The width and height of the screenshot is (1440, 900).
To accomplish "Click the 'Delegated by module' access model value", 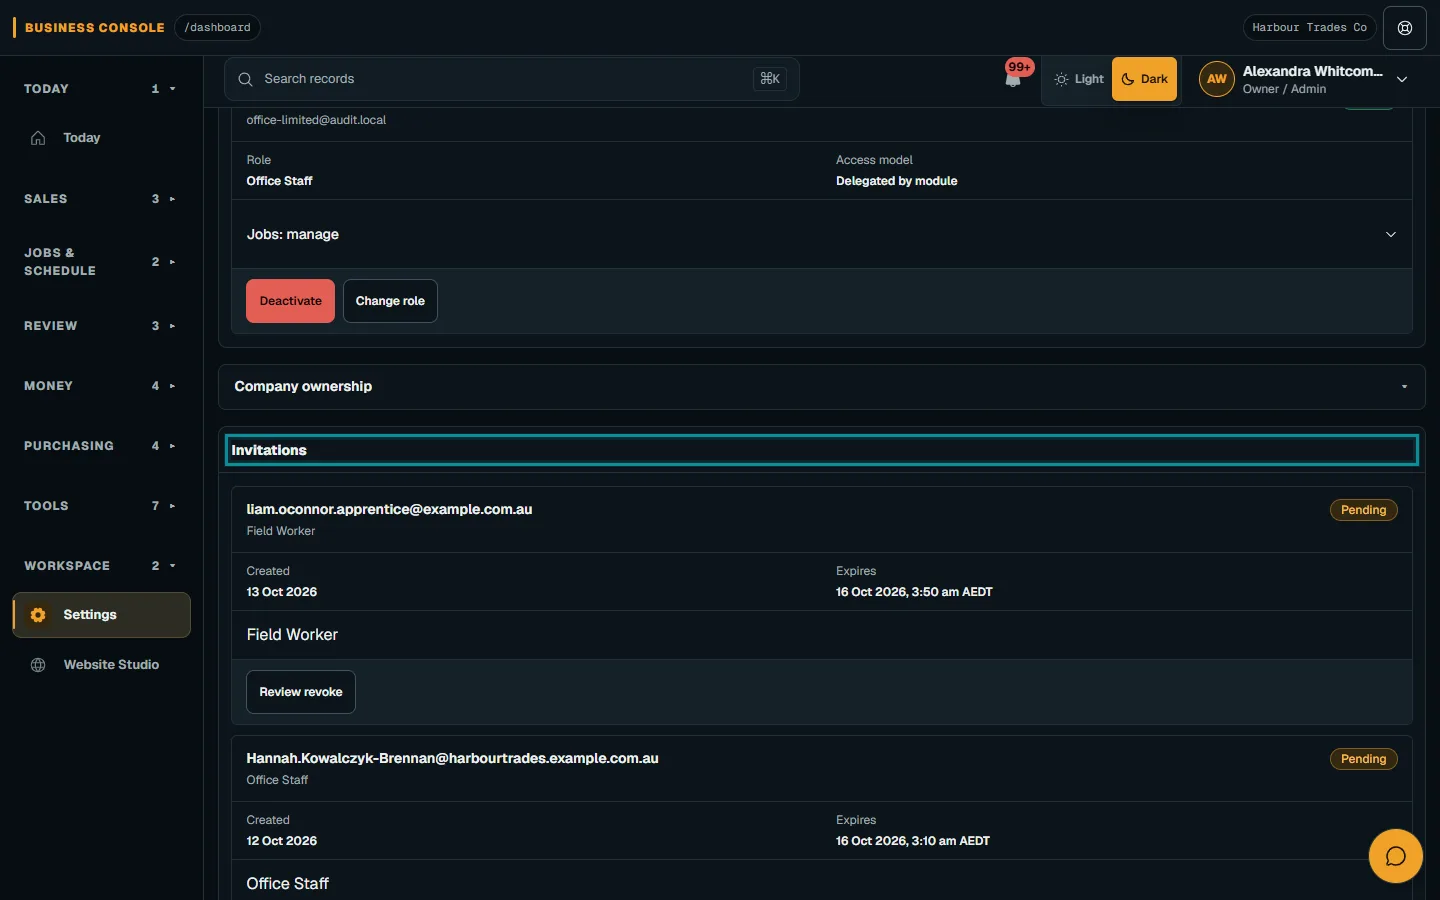I will [x=896, y=181].
